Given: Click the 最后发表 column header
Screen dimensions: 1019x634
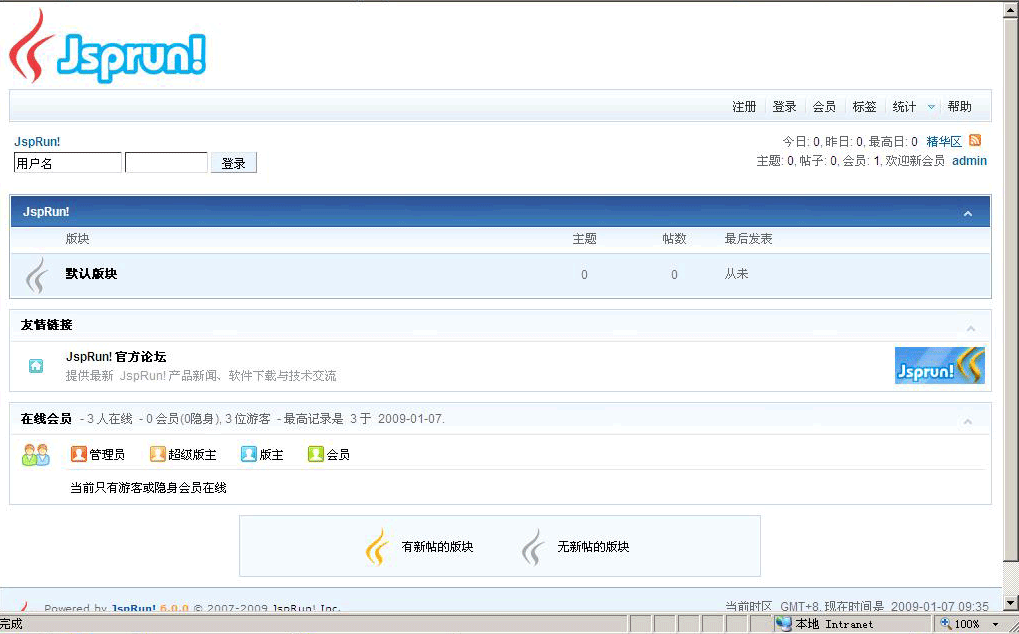Looking at the screenshot, I should 748,239.
